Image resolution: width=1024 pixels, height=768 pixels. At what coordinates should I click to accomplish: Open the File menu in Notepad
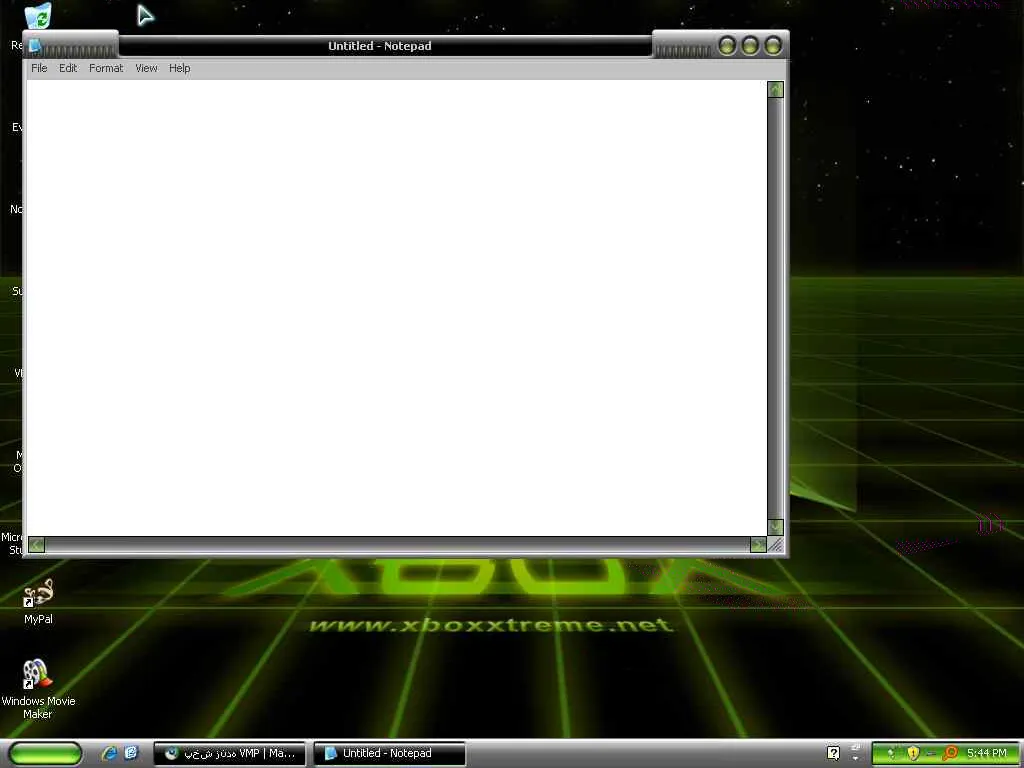(x=39, y=68)
